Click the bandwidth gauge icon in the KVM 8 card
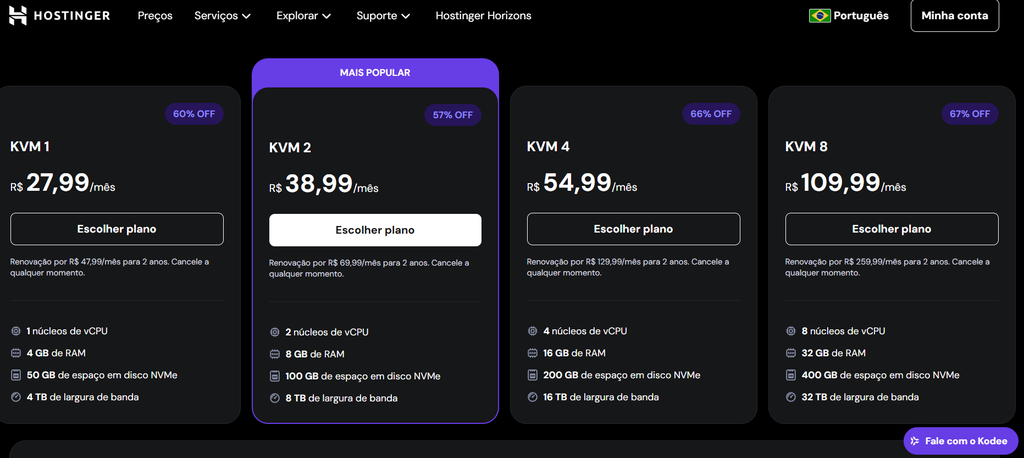The width and height of the screenshot is (1024, 458). 791,397
